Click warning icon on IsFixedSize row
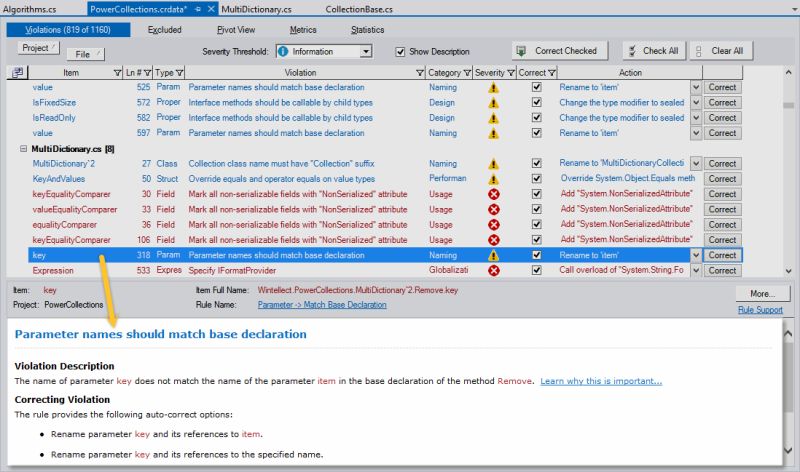800x472 pixels. (x=493, y=103)
